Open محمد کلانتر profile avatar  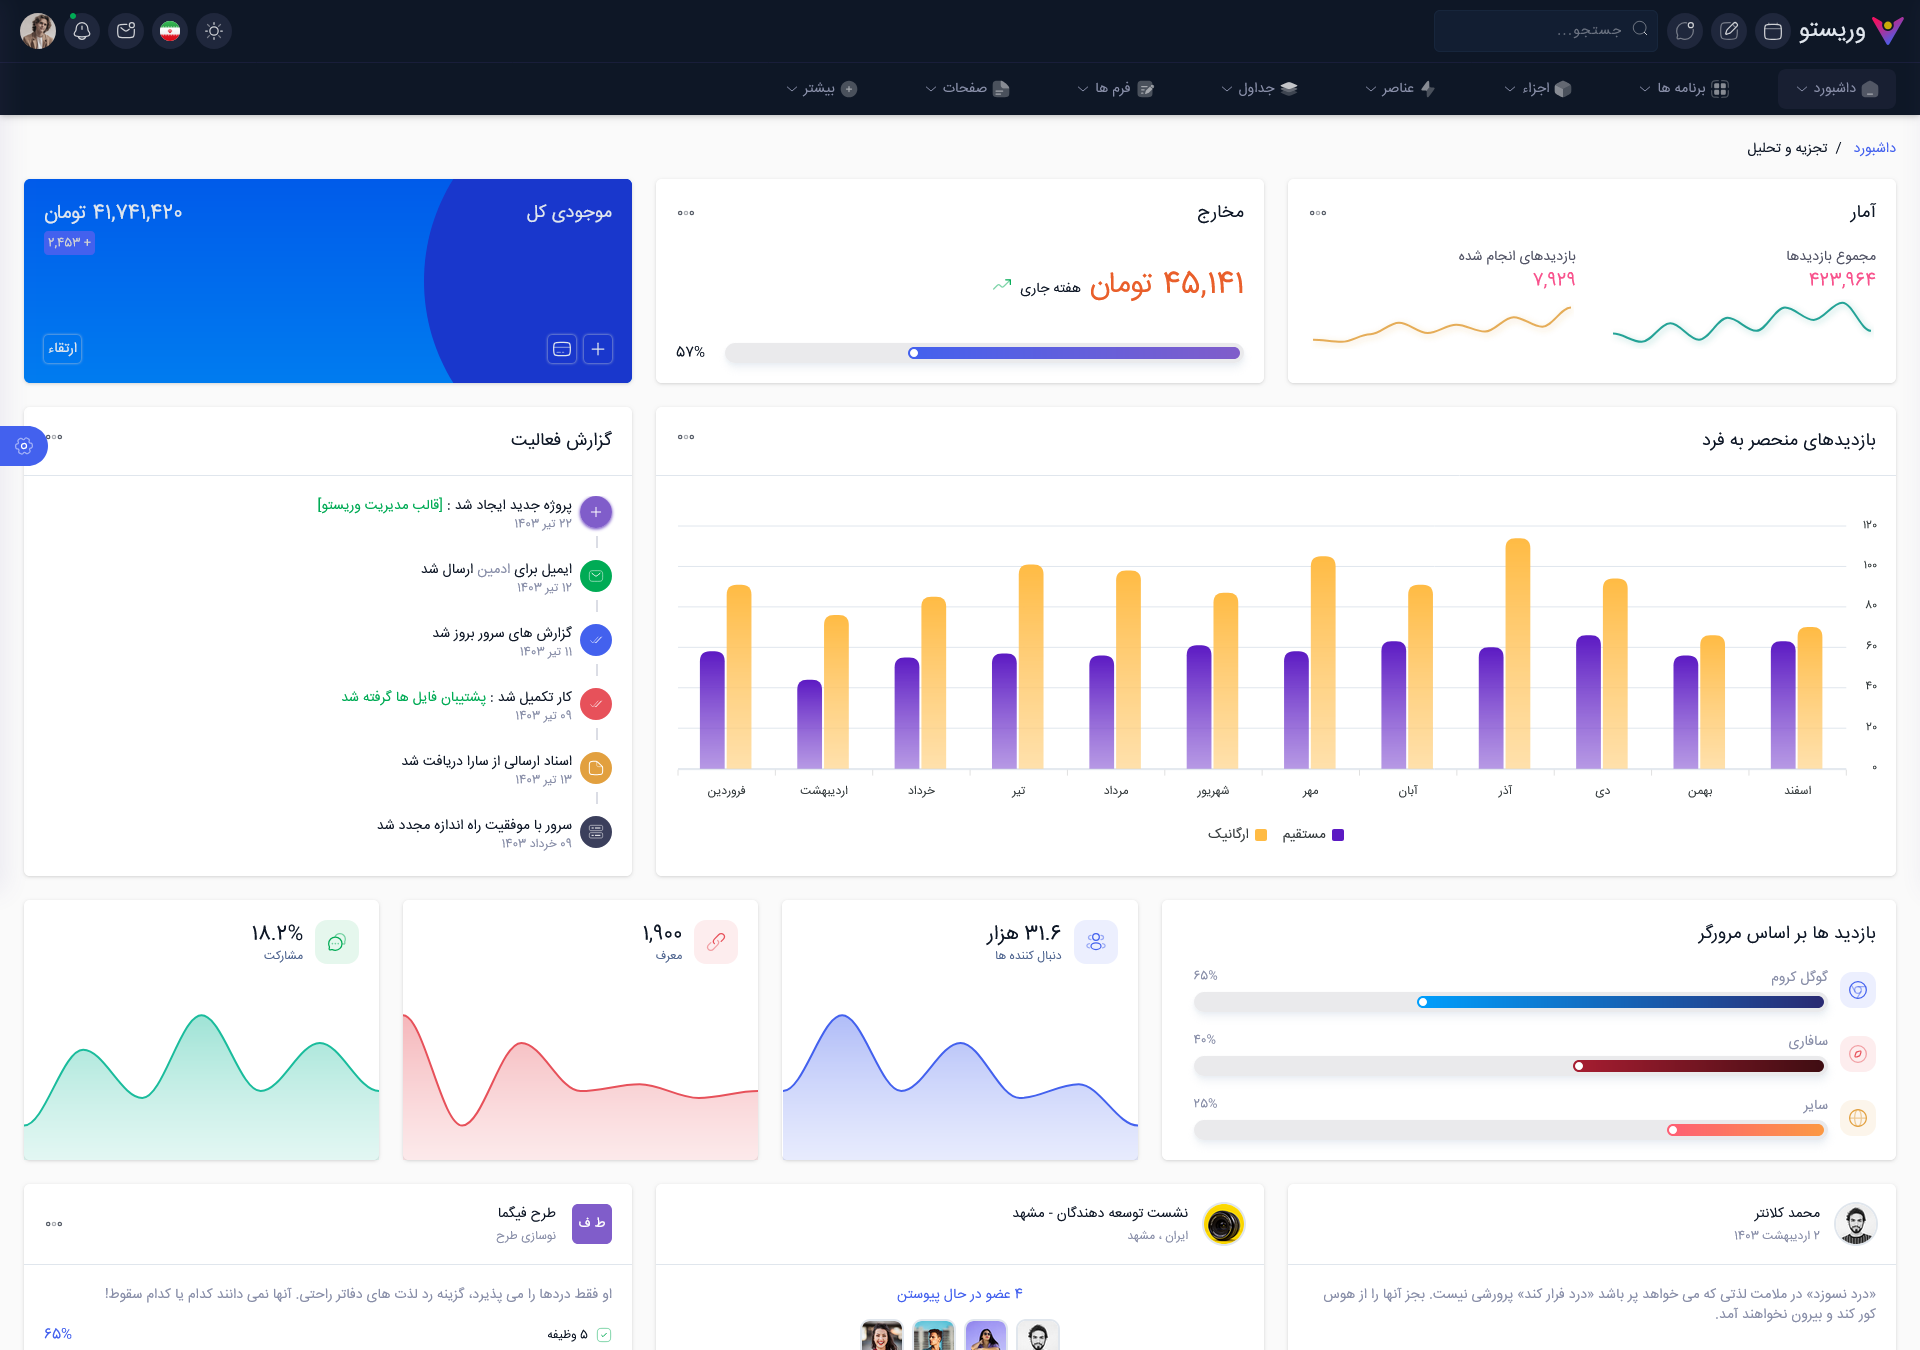(1856, 1224)
